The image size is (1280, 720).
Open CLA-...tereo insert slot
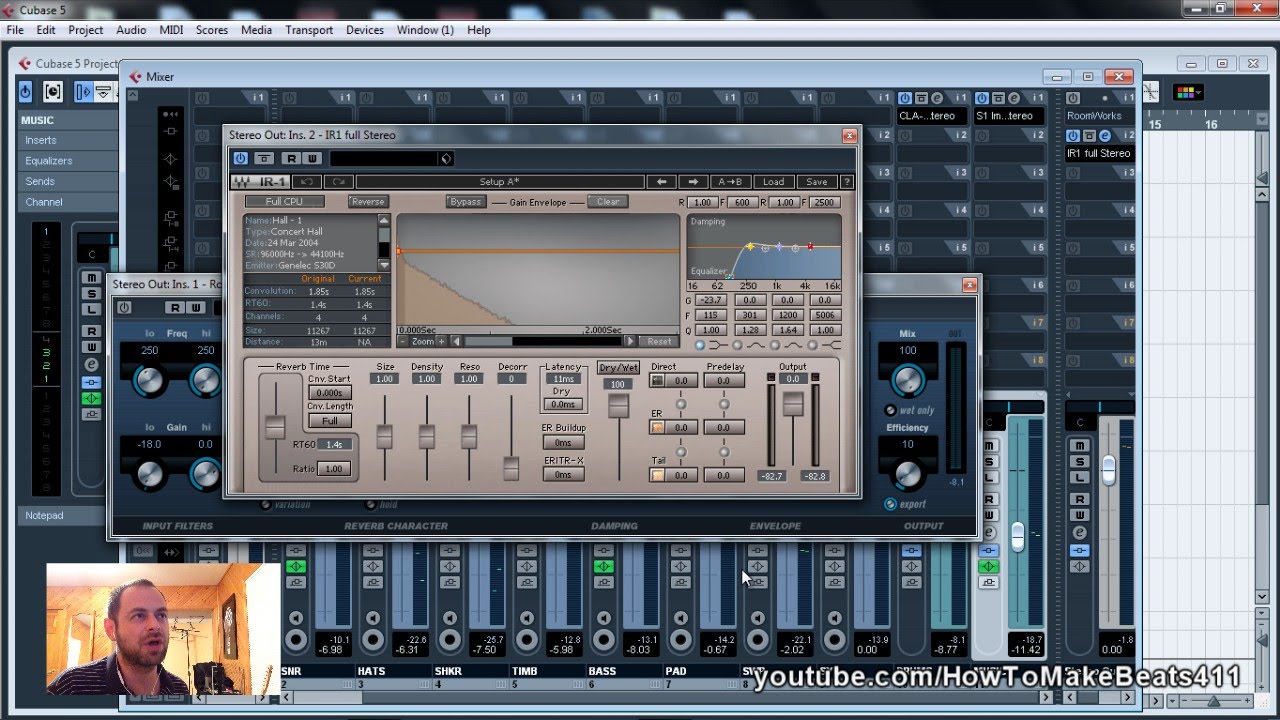933,116
